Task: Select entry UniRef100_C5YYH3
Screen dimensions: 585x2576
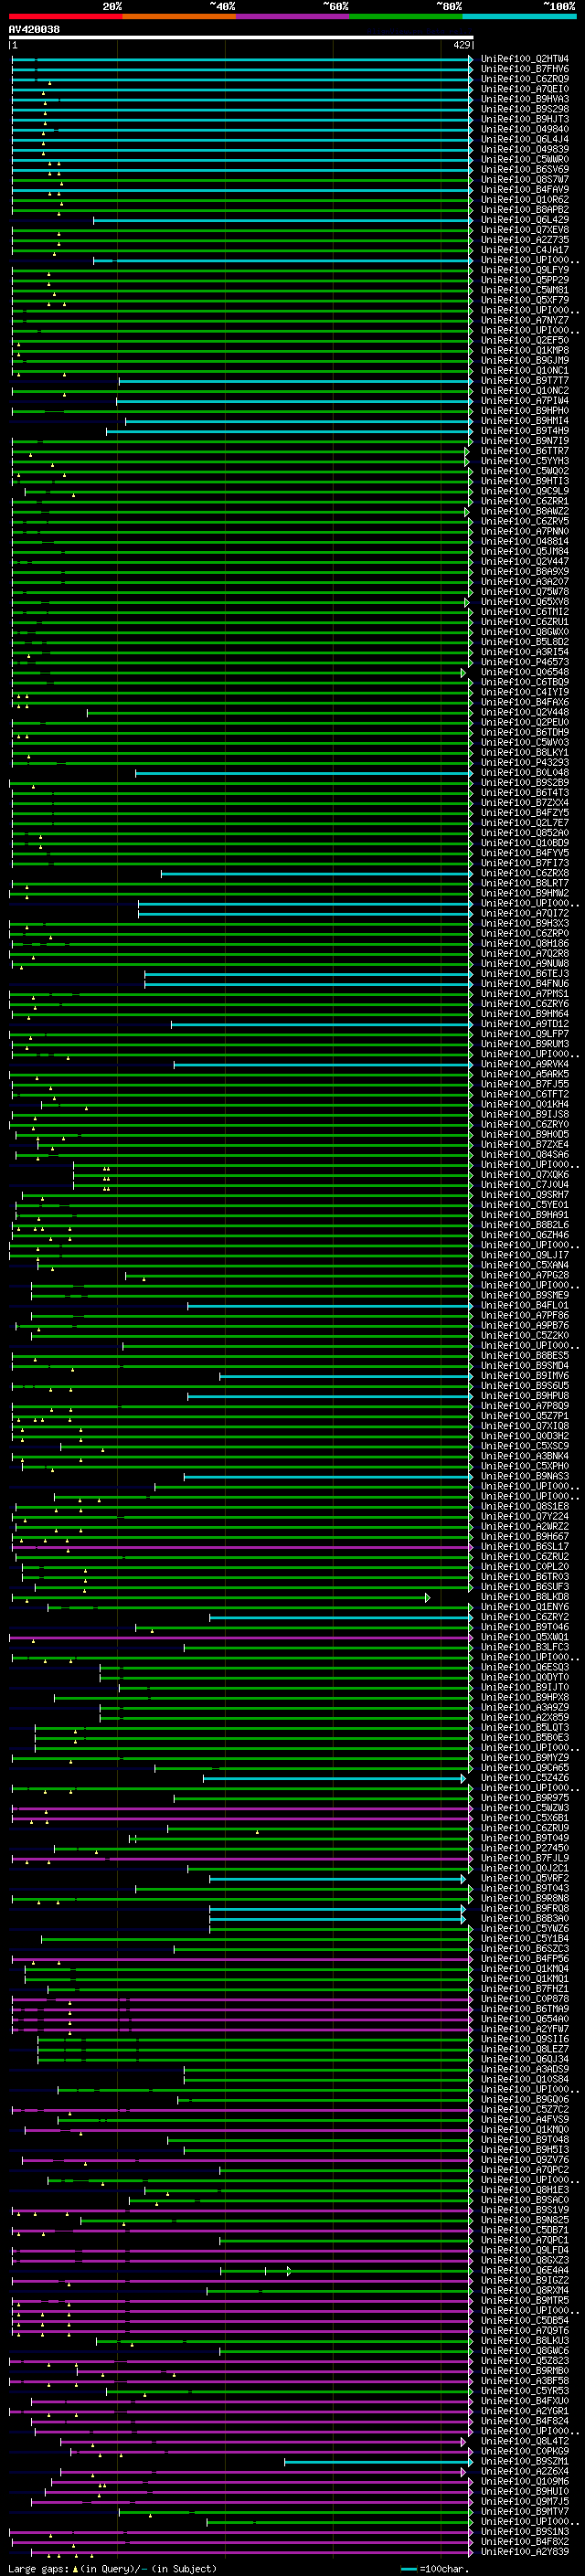Action: click(x=525, y=461)
